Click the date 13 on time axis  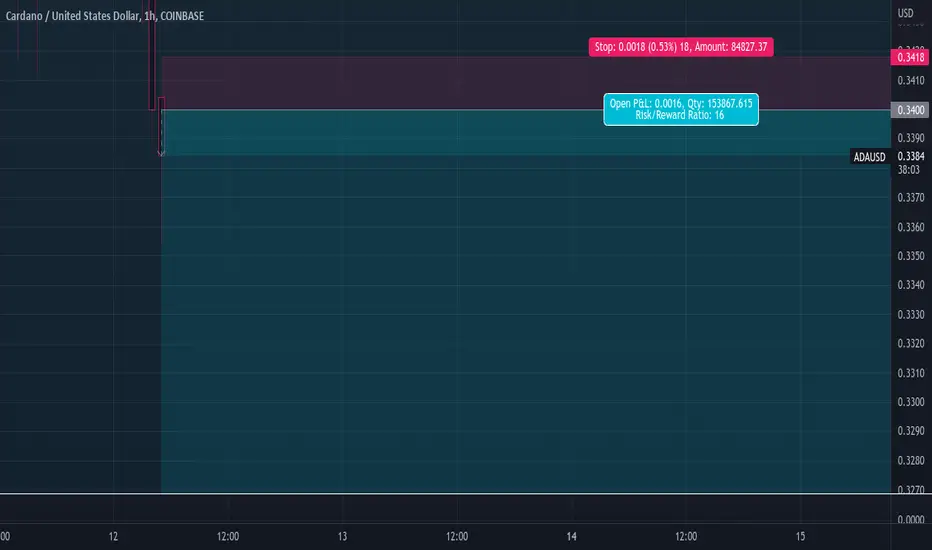tap(342, 536)
